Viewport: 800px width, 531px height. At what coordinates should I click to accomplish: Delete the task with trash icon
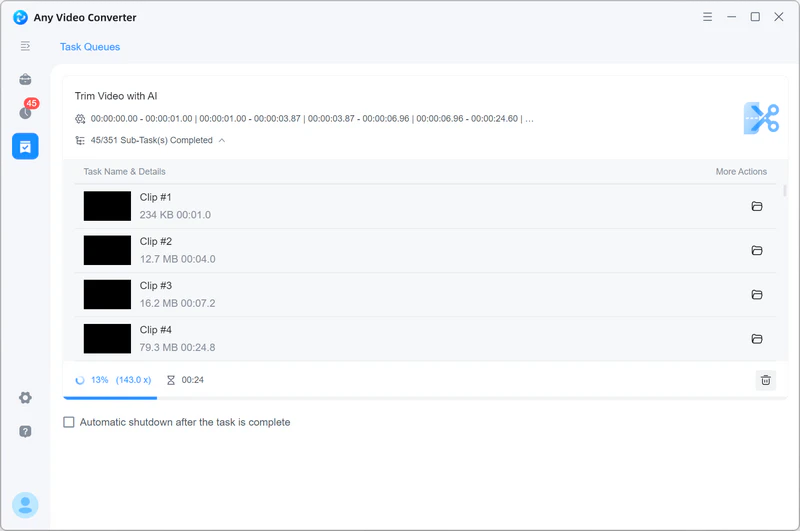[765, 380]
